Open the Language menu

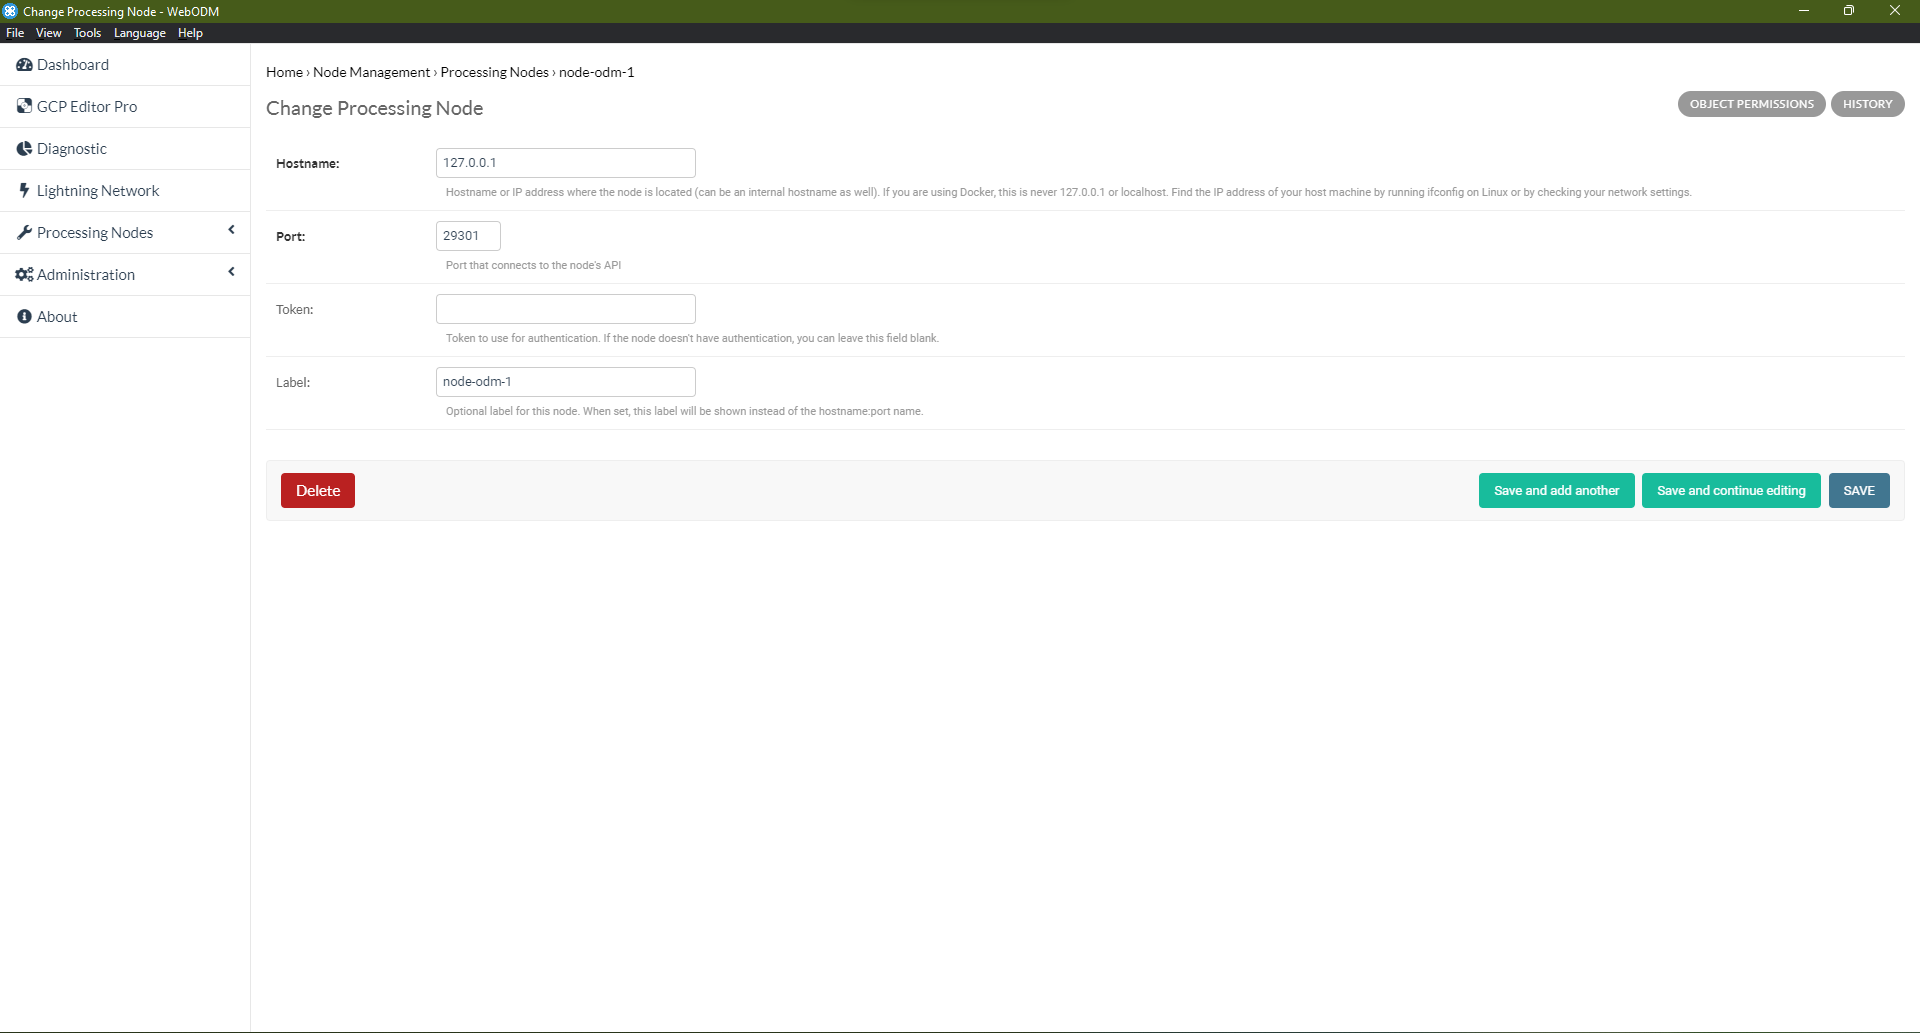(139, 33)
